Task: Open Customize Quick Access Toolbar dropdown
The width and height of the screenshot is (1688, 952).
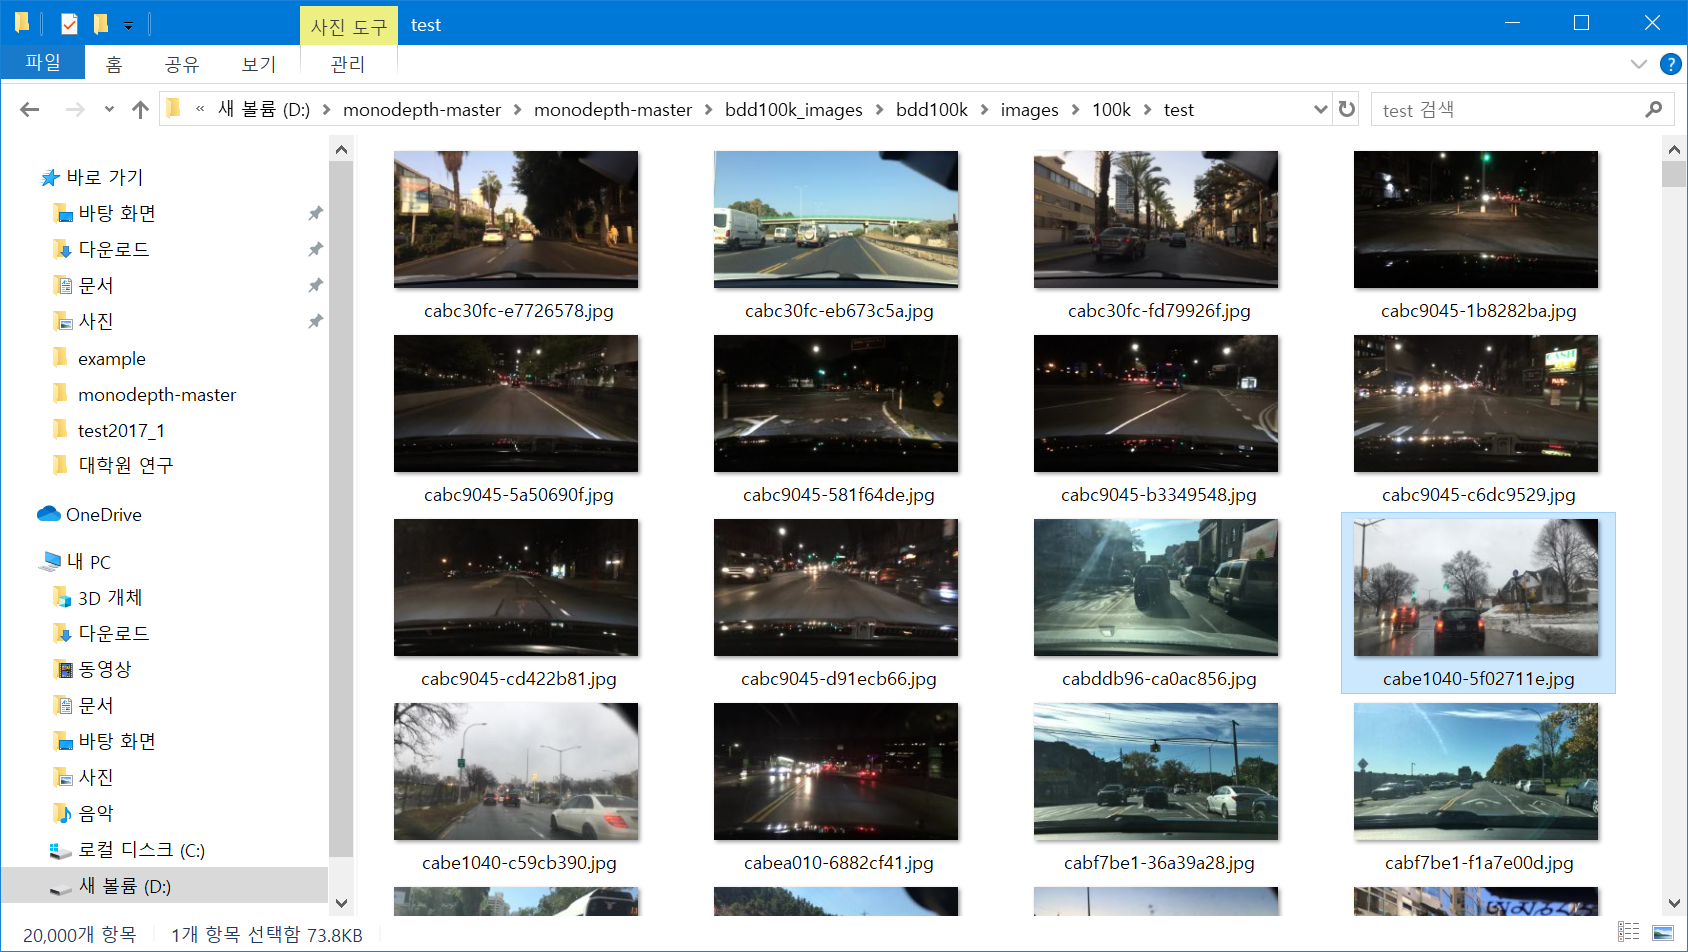Action: click(x=128, y=25)
